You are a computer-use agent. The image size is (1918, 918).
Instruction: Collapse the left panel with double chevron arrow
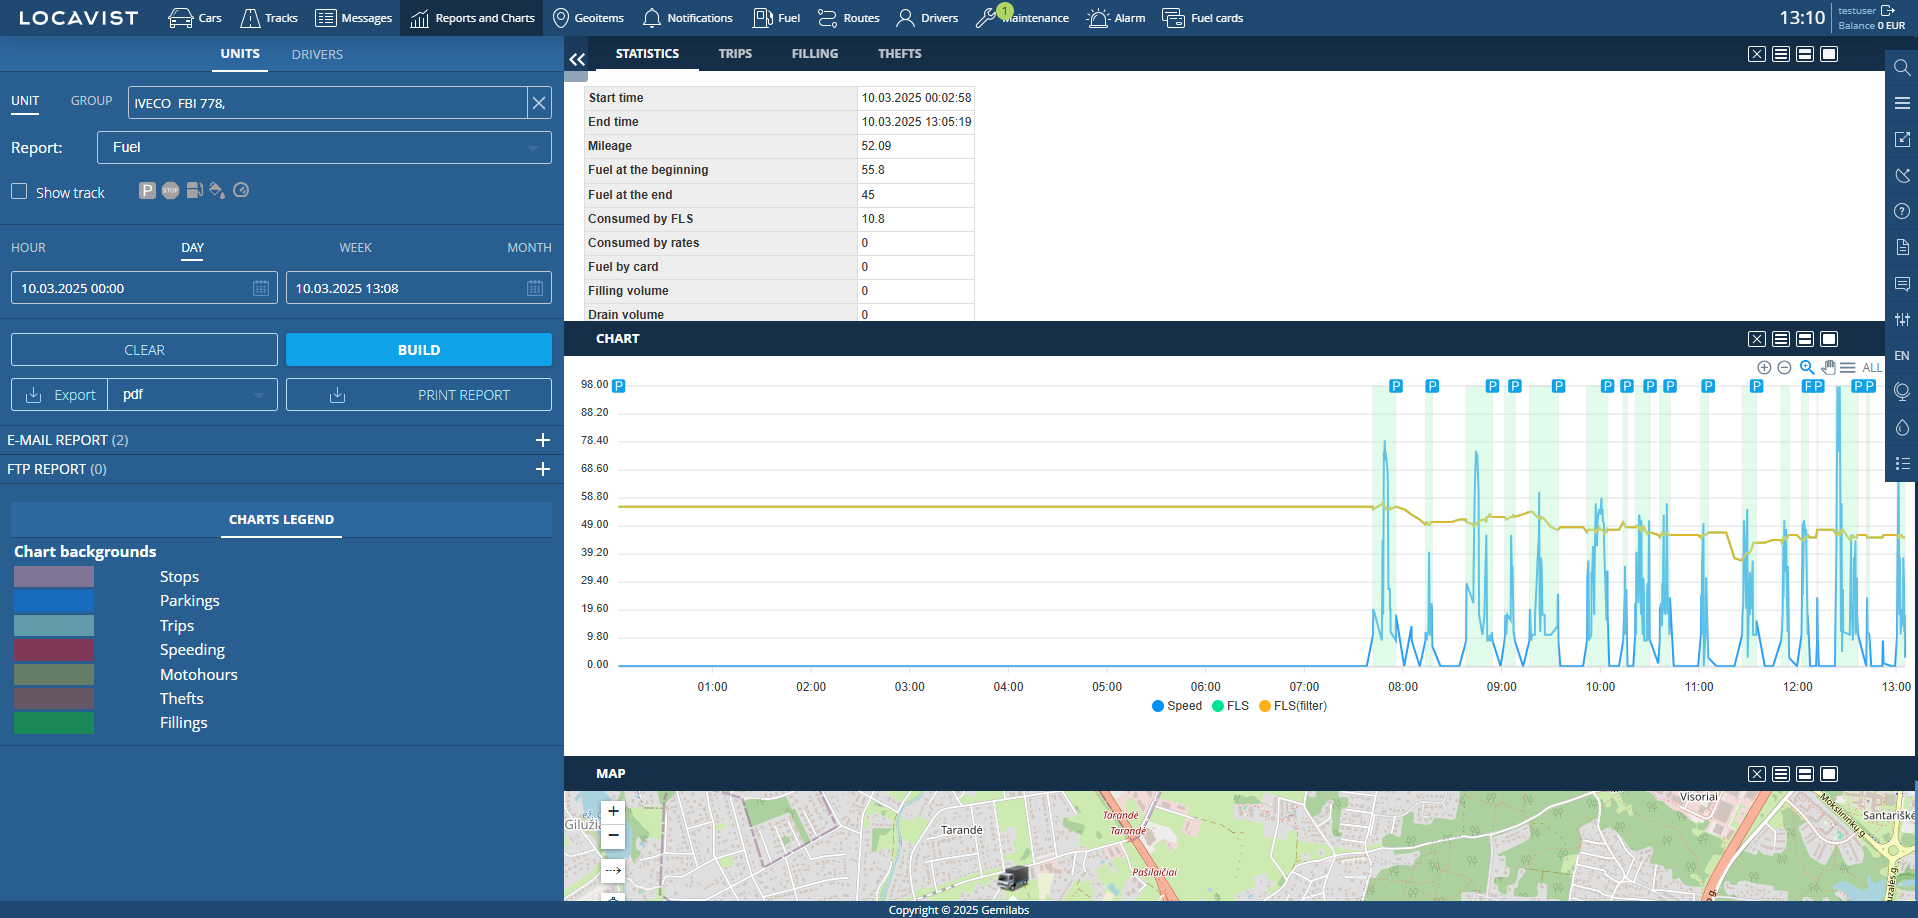(577, 60)
